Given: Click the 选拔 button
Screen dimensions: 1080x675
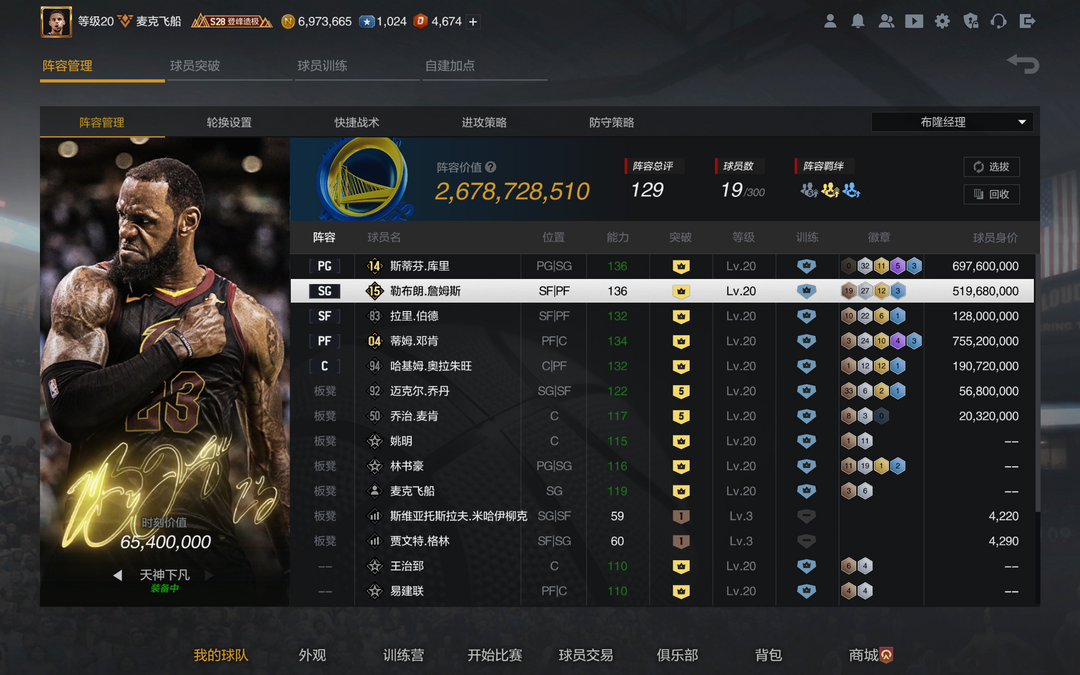Looking at the screenshot, I should [991, 167].
